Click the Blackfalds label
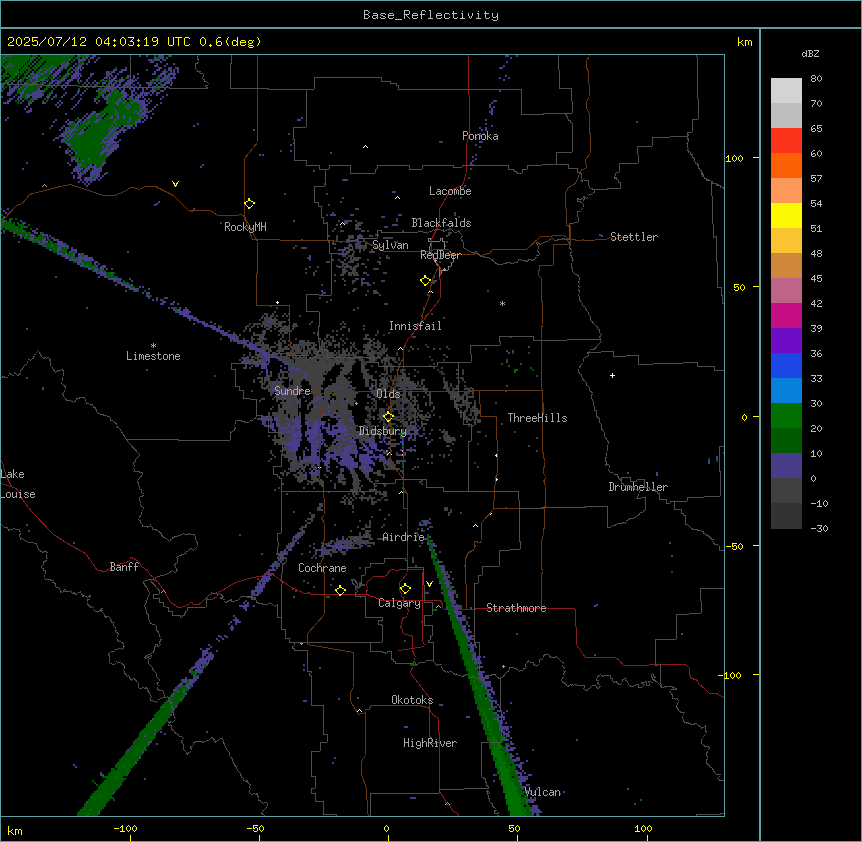 441,223
